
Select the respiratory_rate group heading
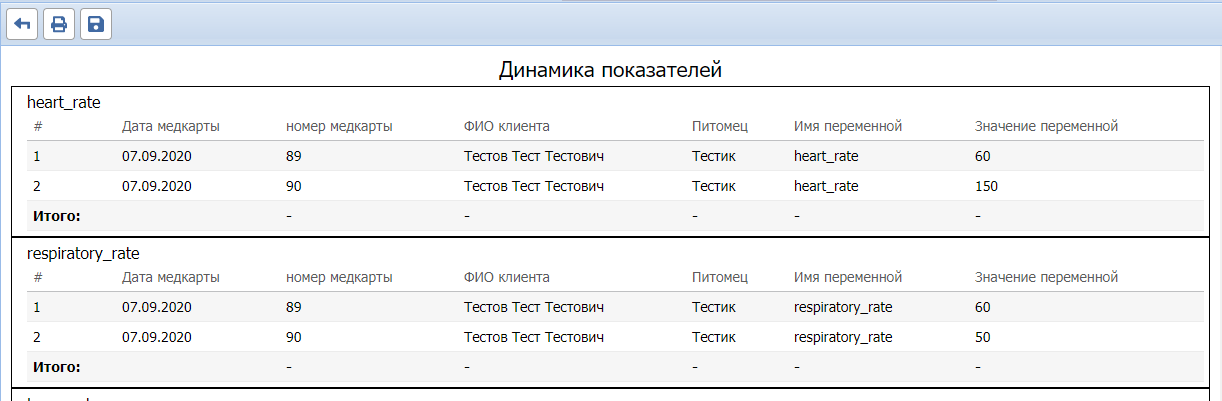(x=89, y=254)
